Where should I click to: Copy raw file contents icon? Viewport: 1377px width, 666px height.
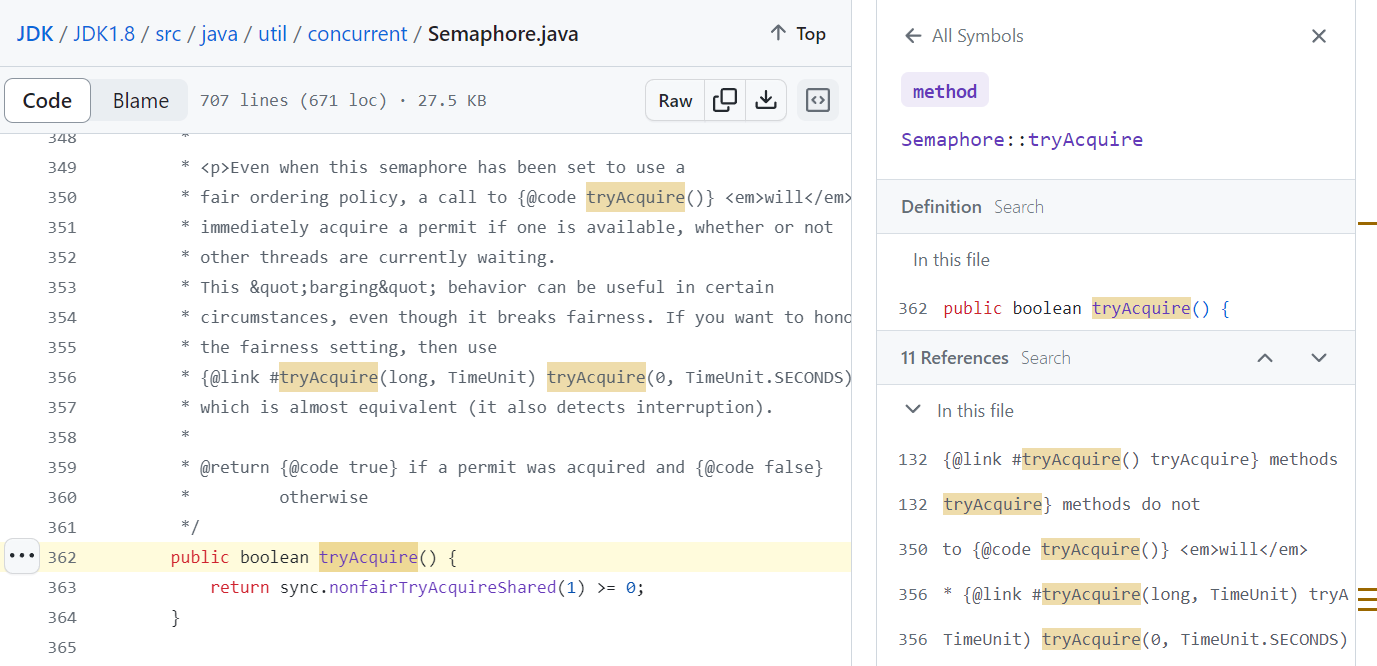tap(725, 100)
